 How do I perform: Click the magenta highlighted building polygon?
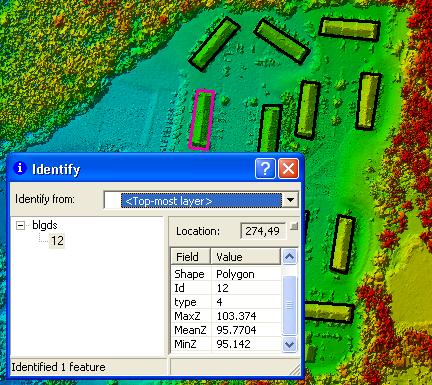tap(201, 119)
